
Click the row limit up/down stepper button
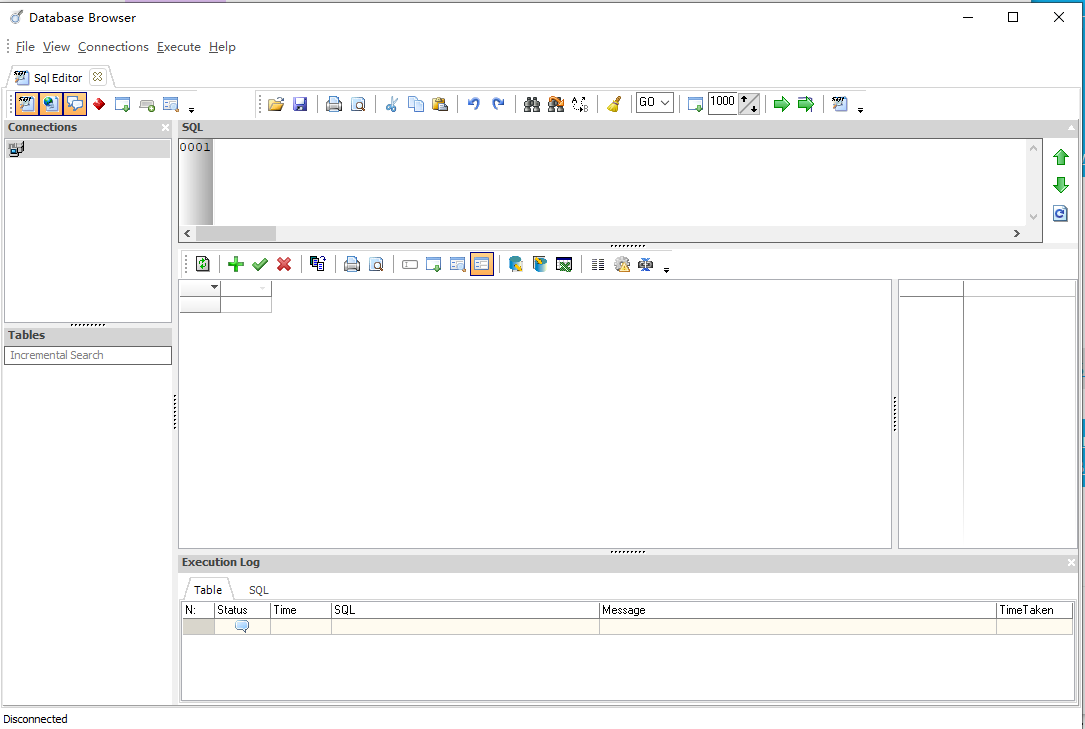749,104
